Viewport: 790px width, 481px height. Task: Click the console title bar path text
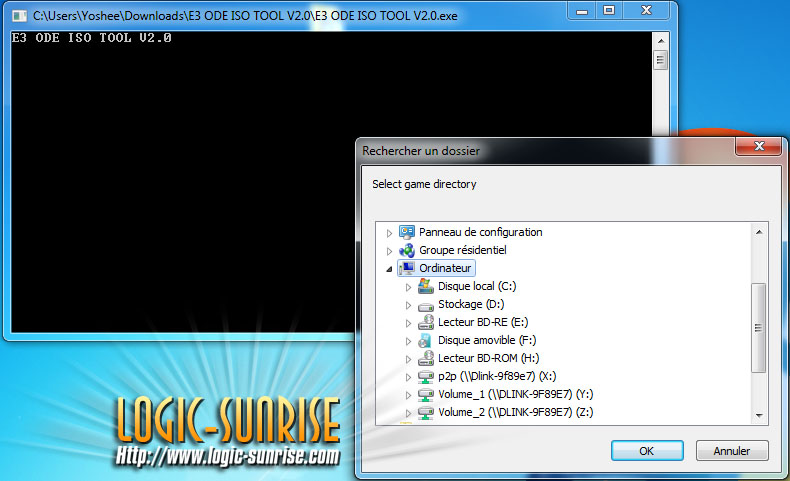tap(245, 16)
